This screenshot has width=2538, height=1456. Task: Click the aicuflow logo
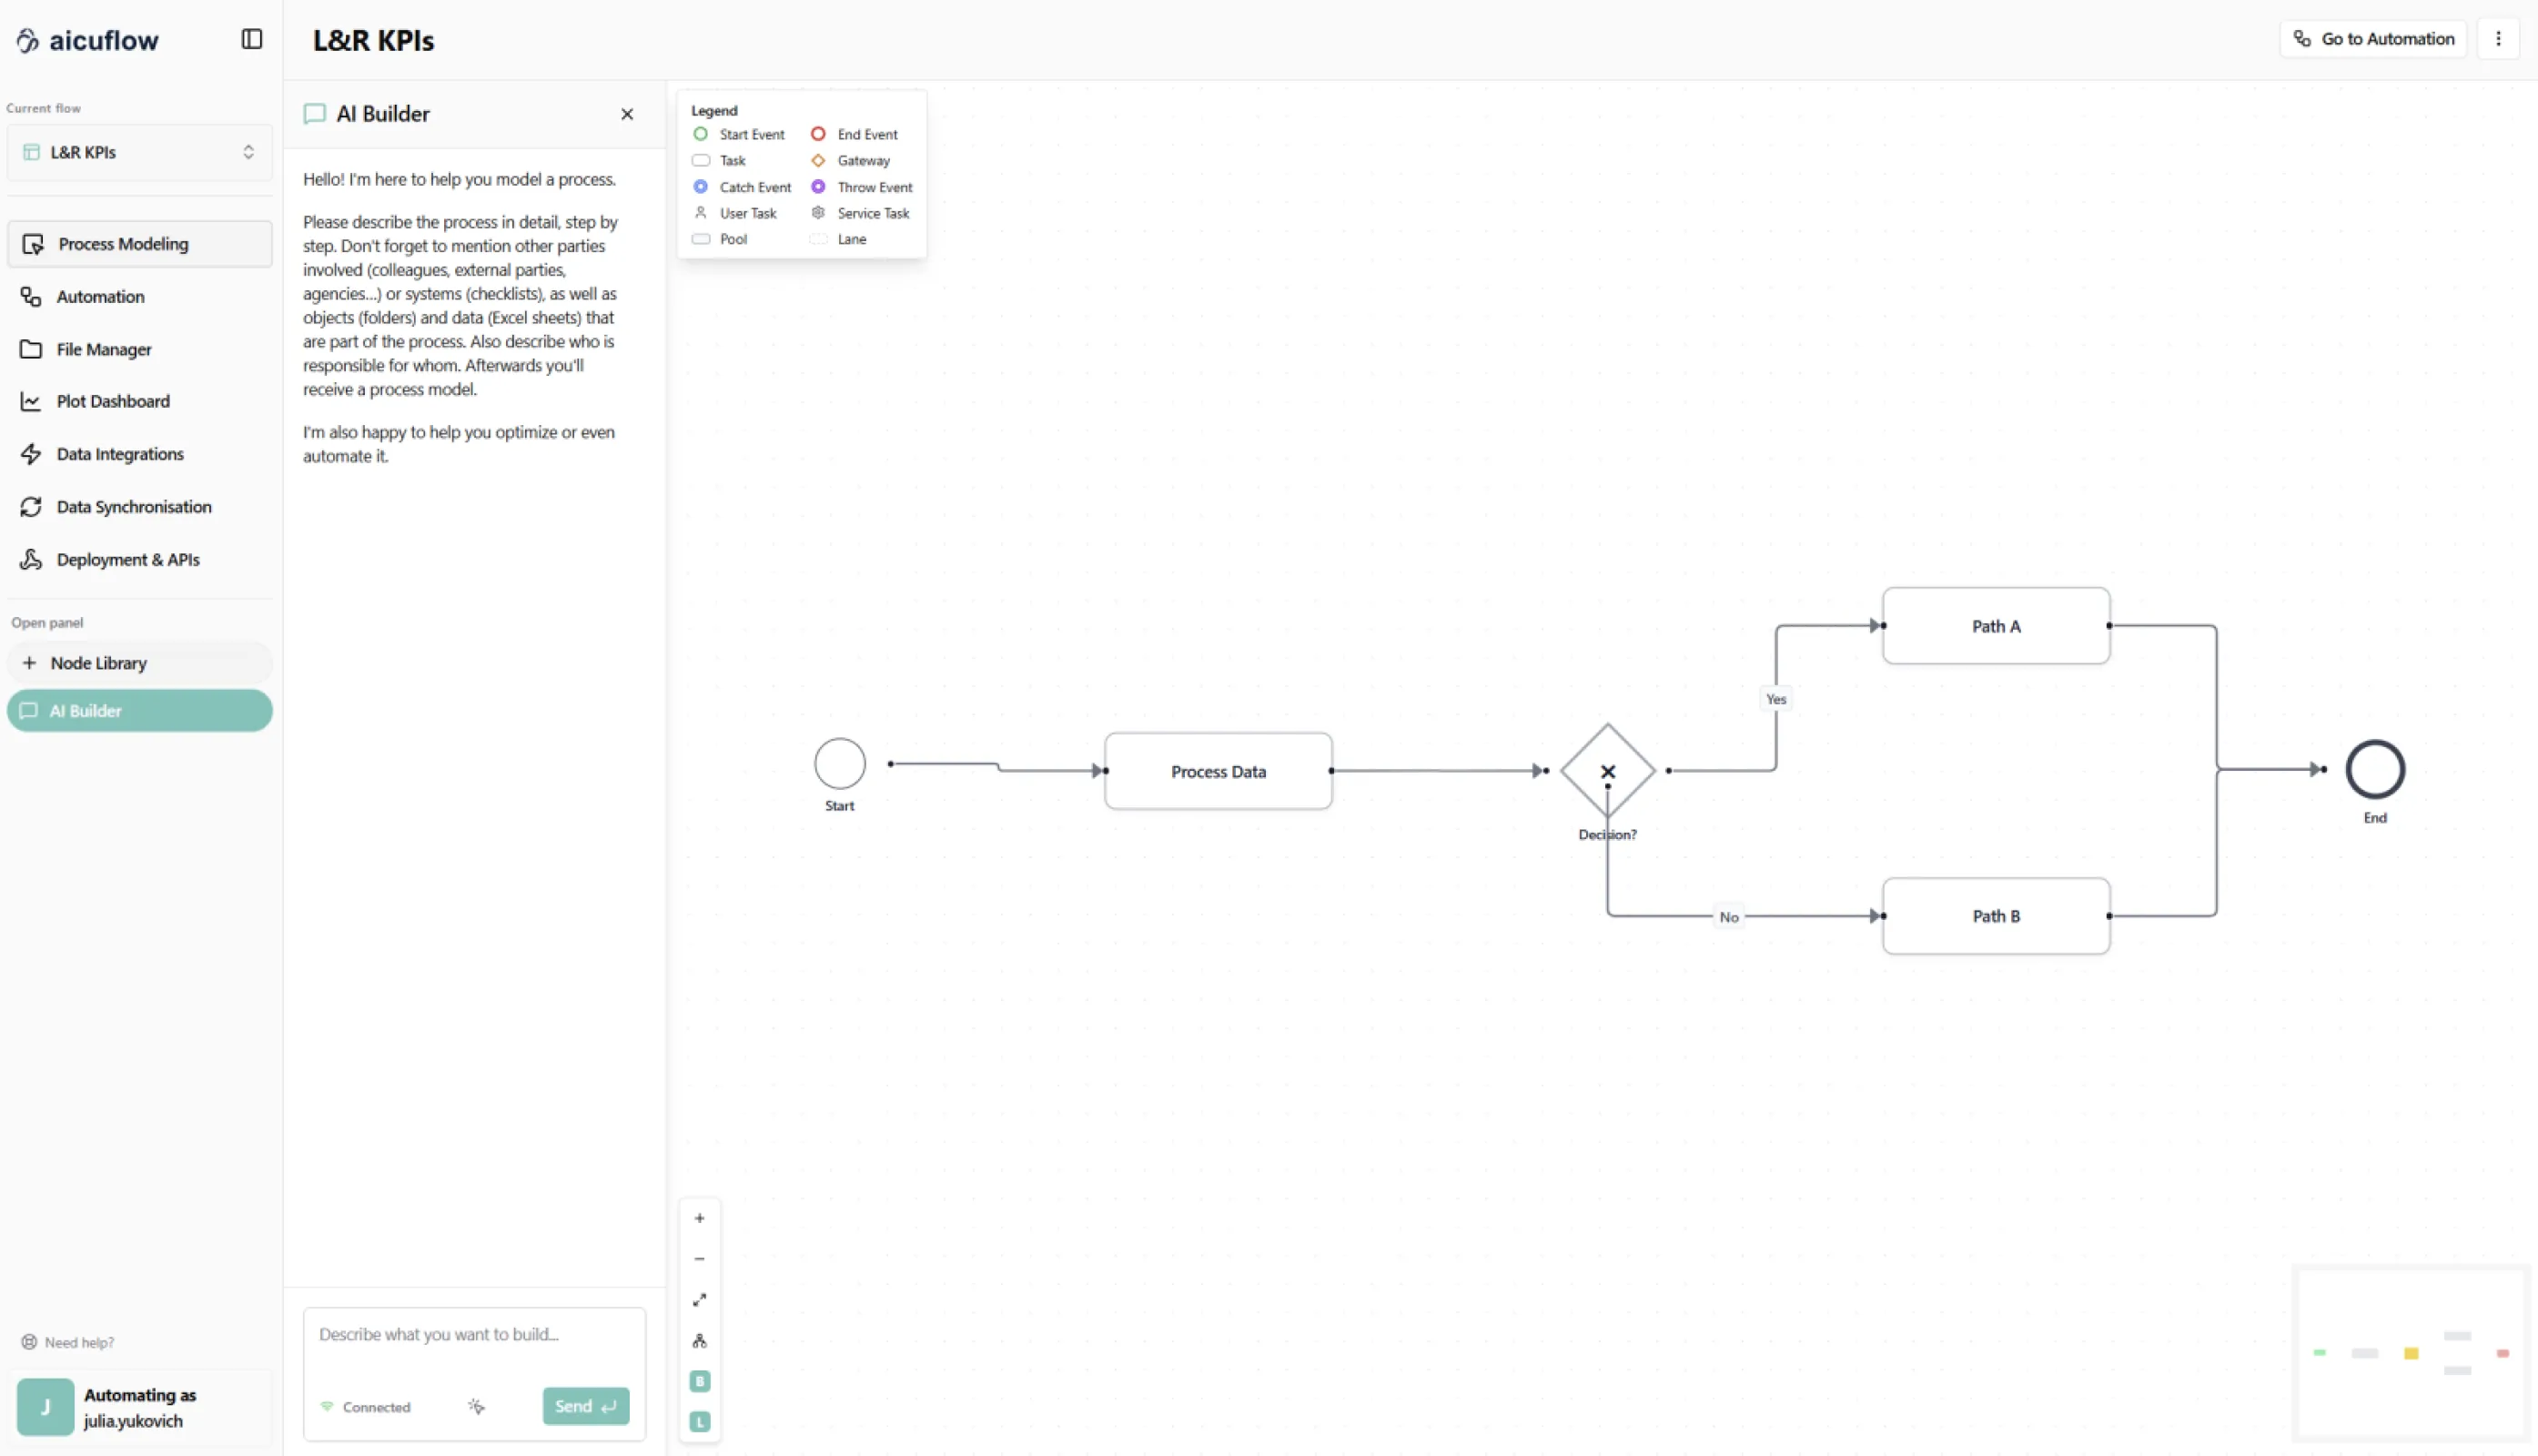point(88,40)
